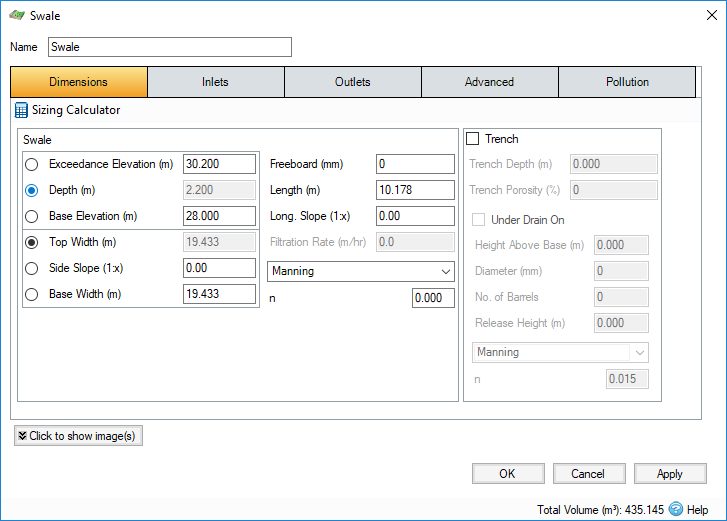Image resolution: width=727 pixels, height=521 pixels.
Task: Switch to the Inlets tab
Action: 215,82
